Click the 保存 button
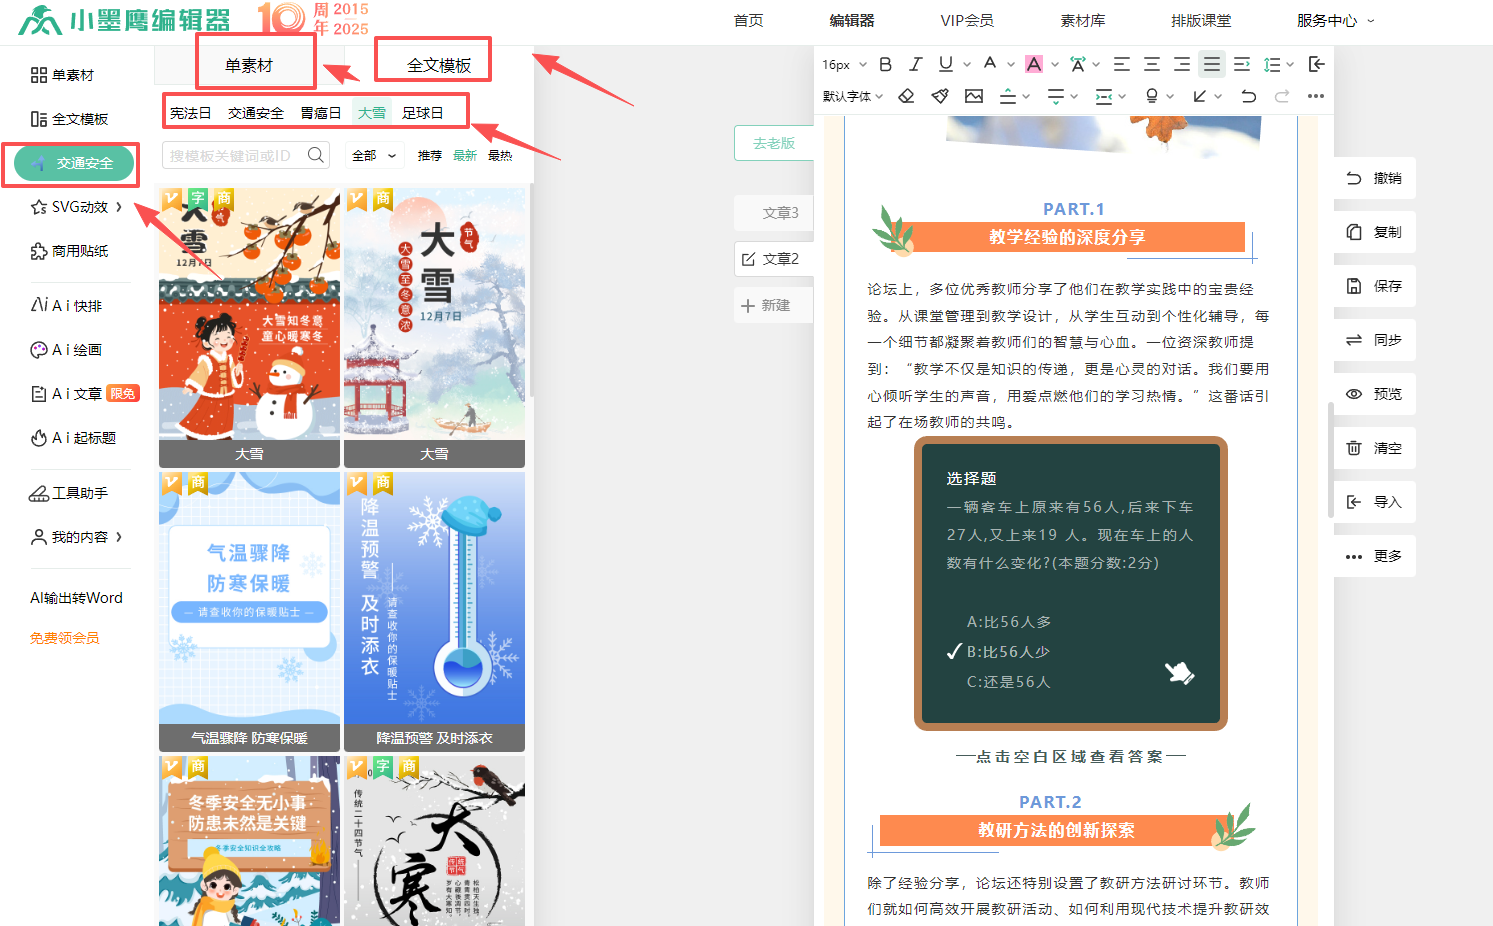Image resolution: width=1493 pixels, height=926 pixels. pos(1375,286)
